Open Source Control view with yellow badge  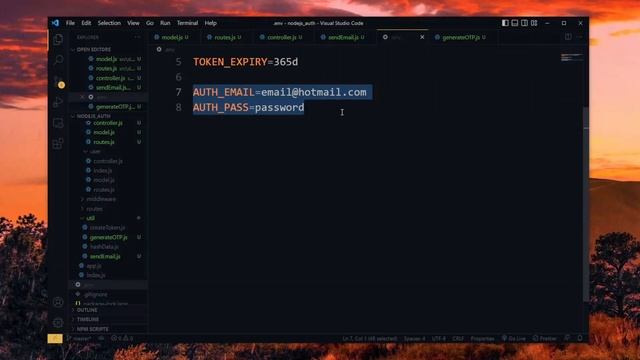click(58, 81)
